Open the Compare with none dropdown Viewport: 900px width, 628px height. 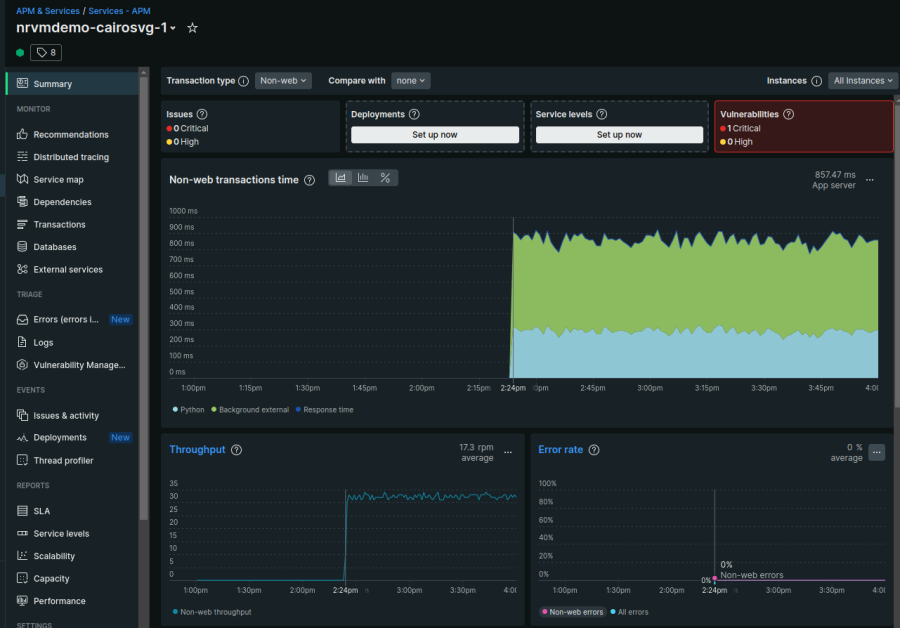point(410,81)
